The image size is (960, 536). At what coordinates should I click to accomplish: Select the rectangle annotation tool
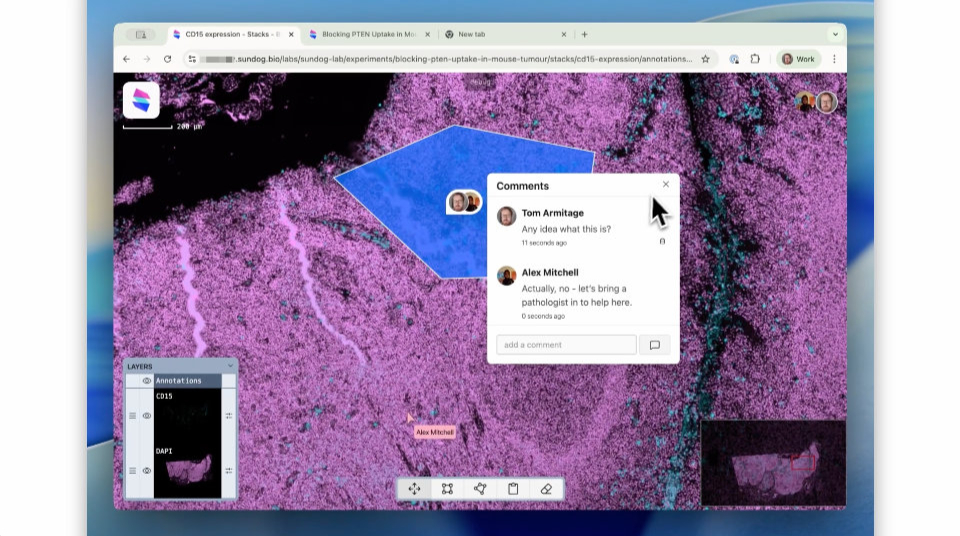click(447, 489)
